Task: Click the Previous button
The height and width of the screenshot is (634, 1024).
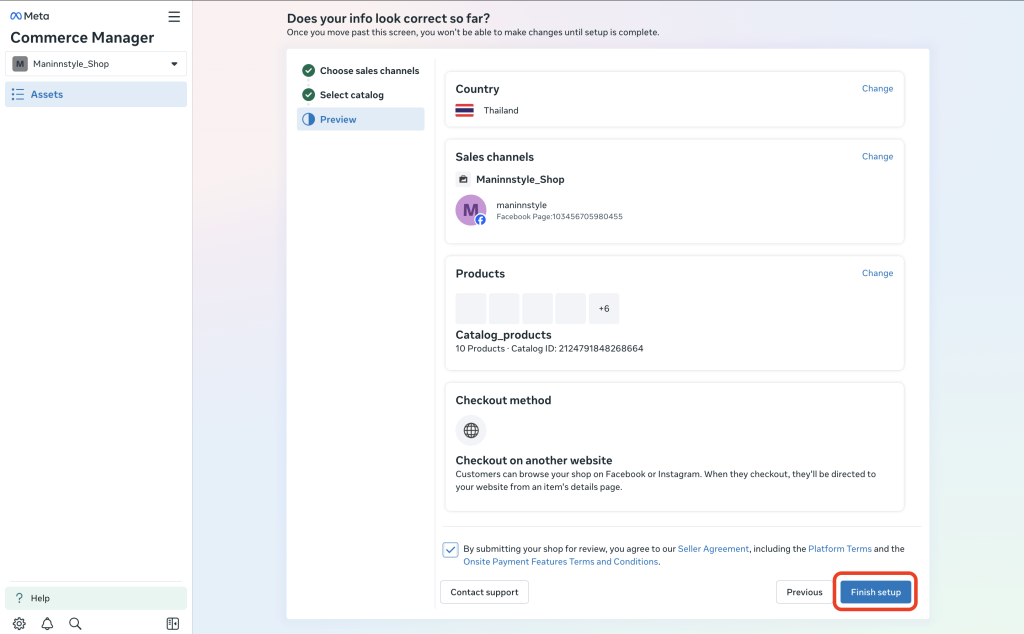Action: coord(804,592)
